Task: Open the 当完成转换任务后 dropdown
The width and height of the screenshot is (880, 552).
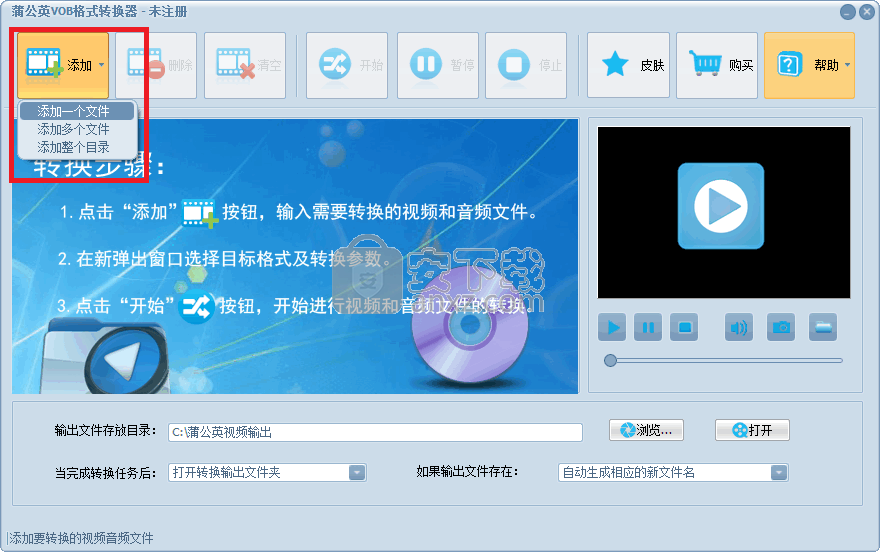Action: click(267, 472)
